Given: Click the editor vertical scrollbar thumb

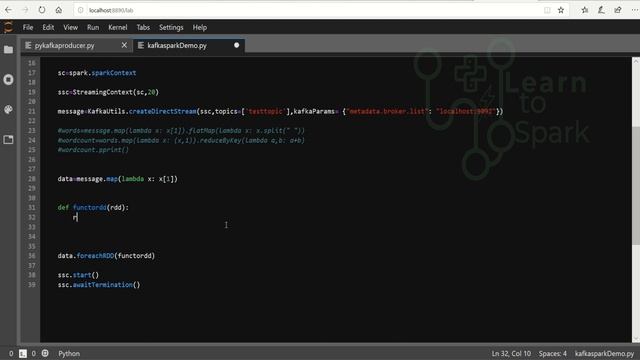Looking at the screenshot, I should (636, 186).
